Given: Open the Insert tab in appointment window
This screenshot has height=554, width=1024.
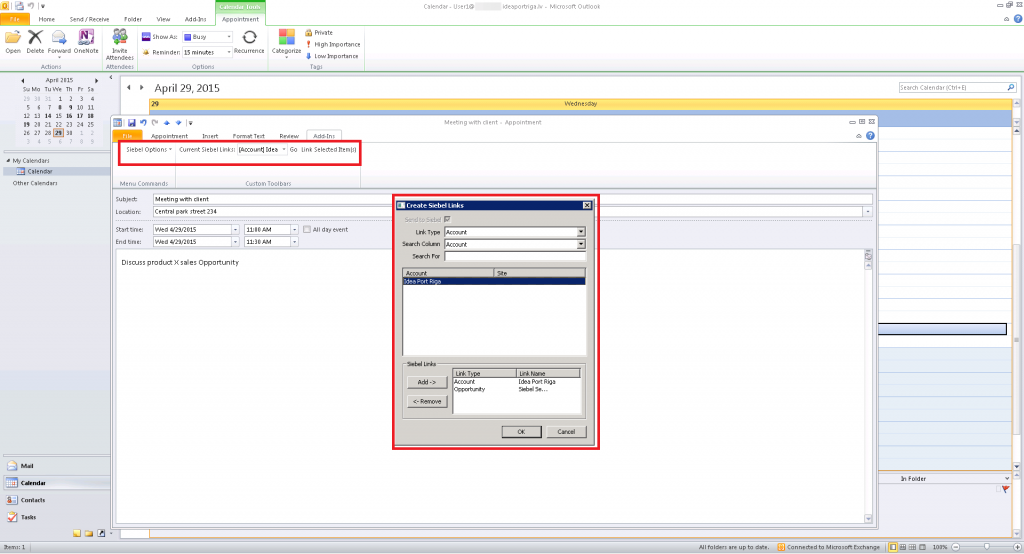Looking at the screenshot, I should pos(210,137).
